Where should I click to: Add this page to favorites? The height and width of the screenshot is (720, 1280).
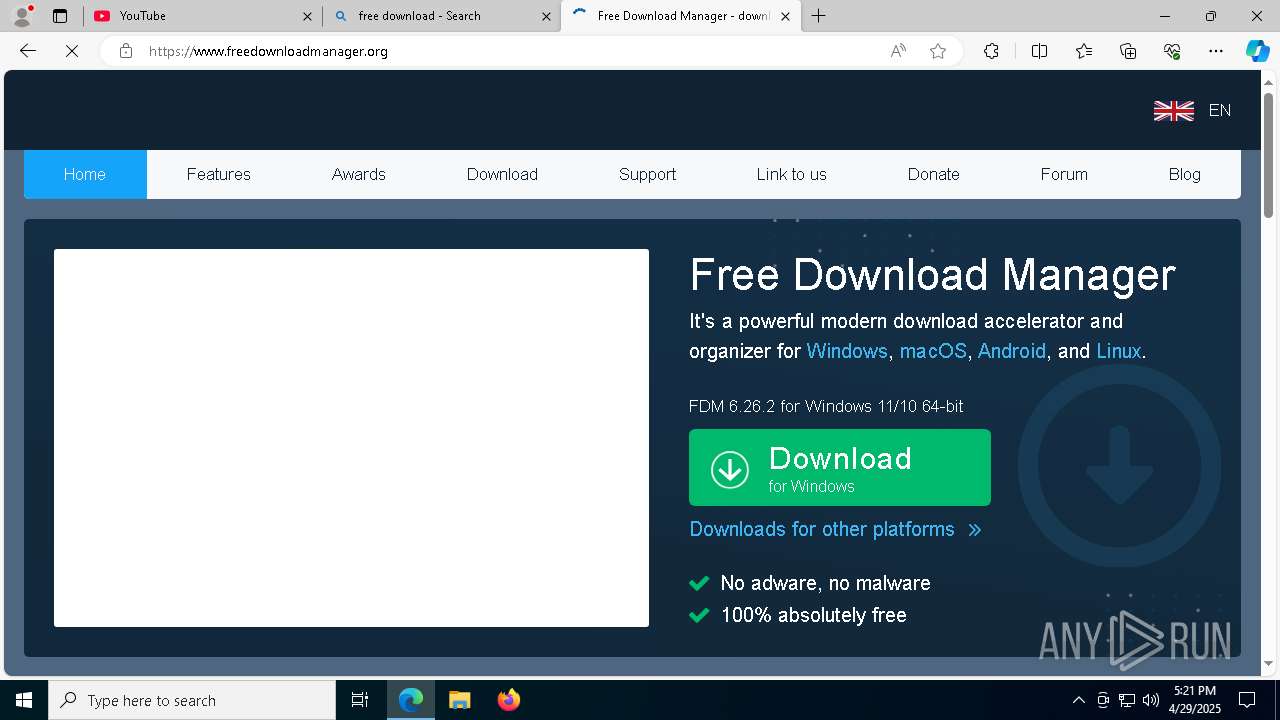pos(938,51)
